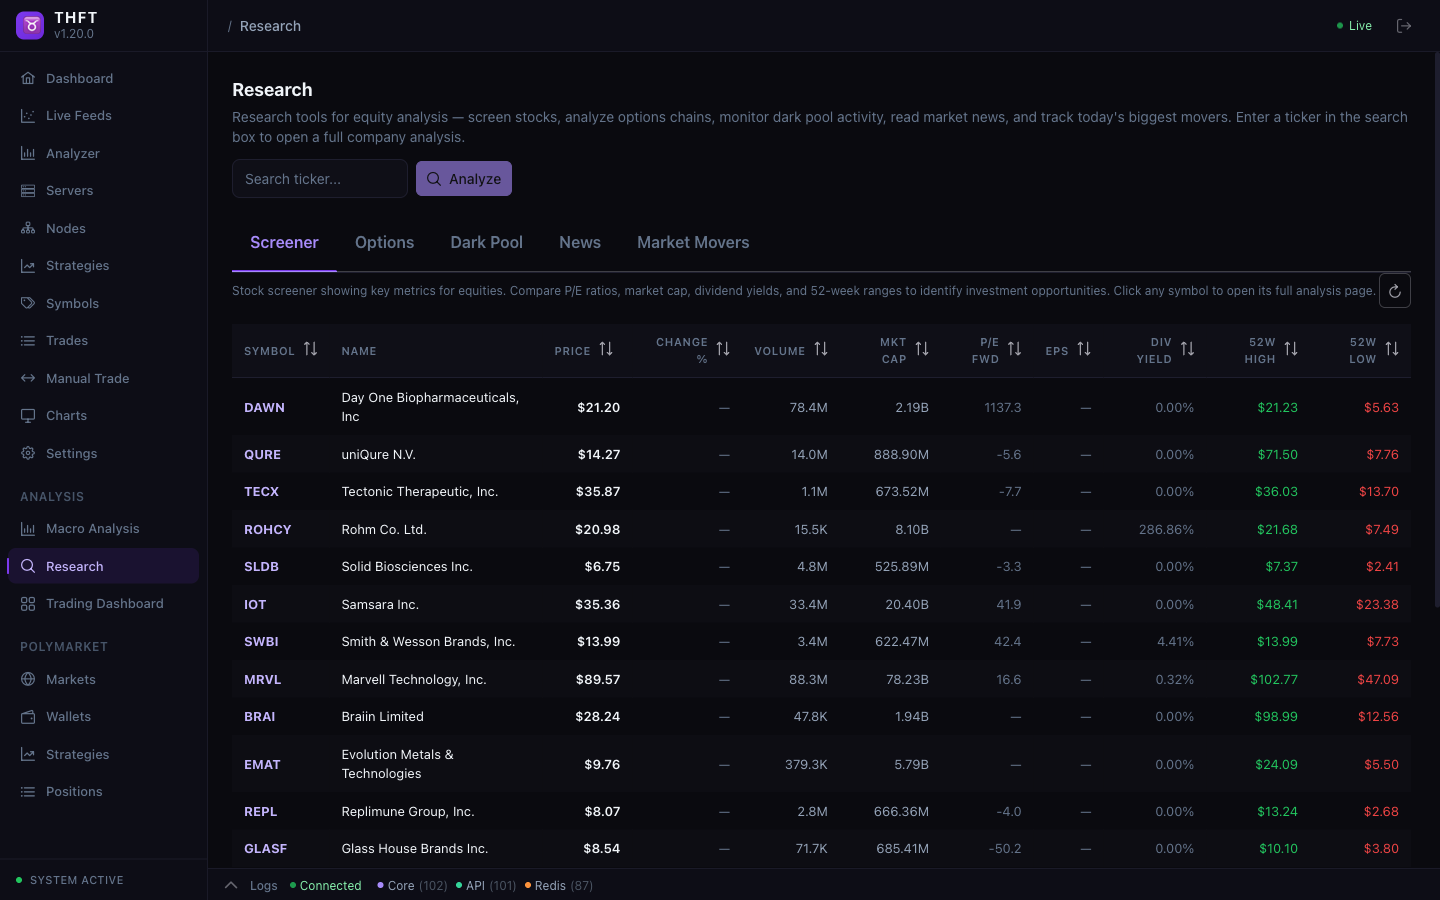This screenshot has height=900, width=1440.
Task: Open the Wallets page
Action: pyautogui.click(x=68, y=716)
